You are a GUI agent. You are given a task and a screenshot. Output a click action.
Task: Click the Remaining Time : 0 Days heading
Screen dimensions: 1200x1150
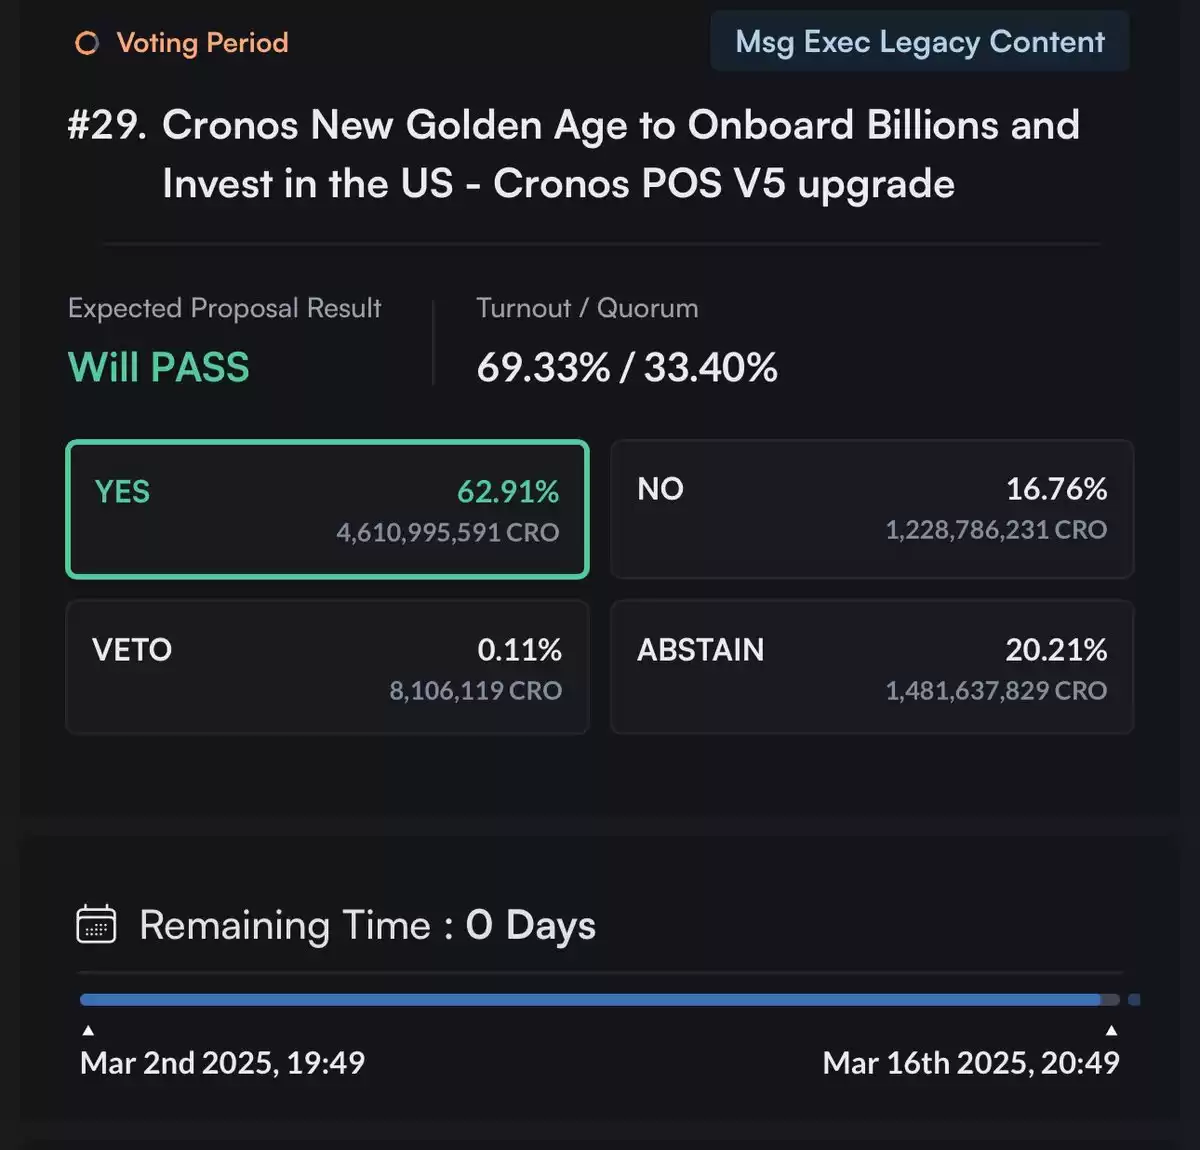(367, 925)
